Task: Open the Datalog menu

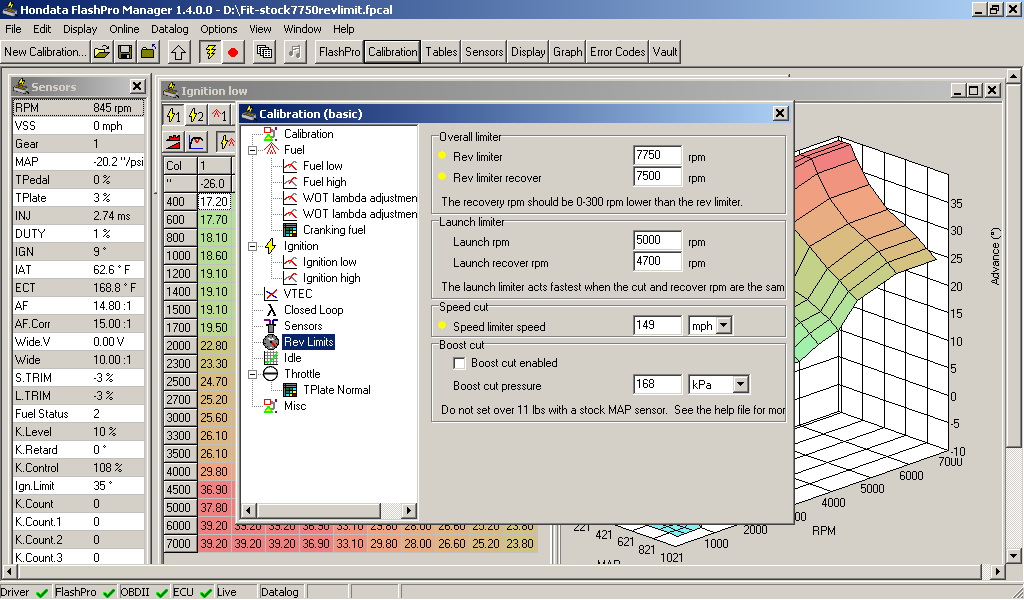Action: coord(169,29)
